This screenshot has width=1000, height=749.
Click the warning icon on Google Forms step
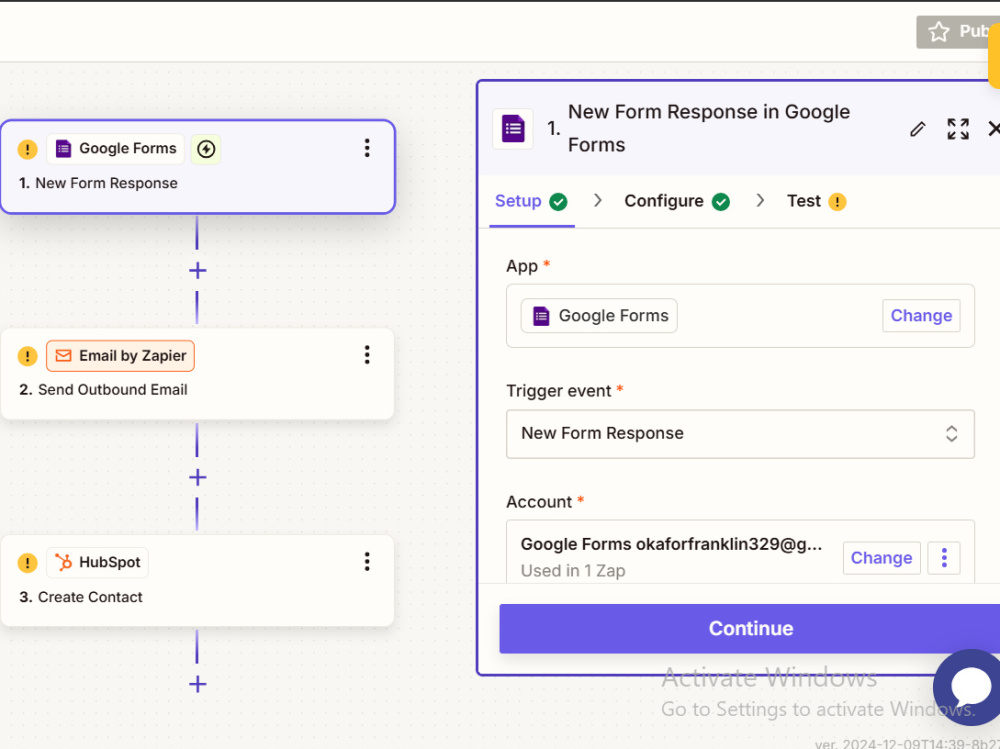[x=27, y=149]
